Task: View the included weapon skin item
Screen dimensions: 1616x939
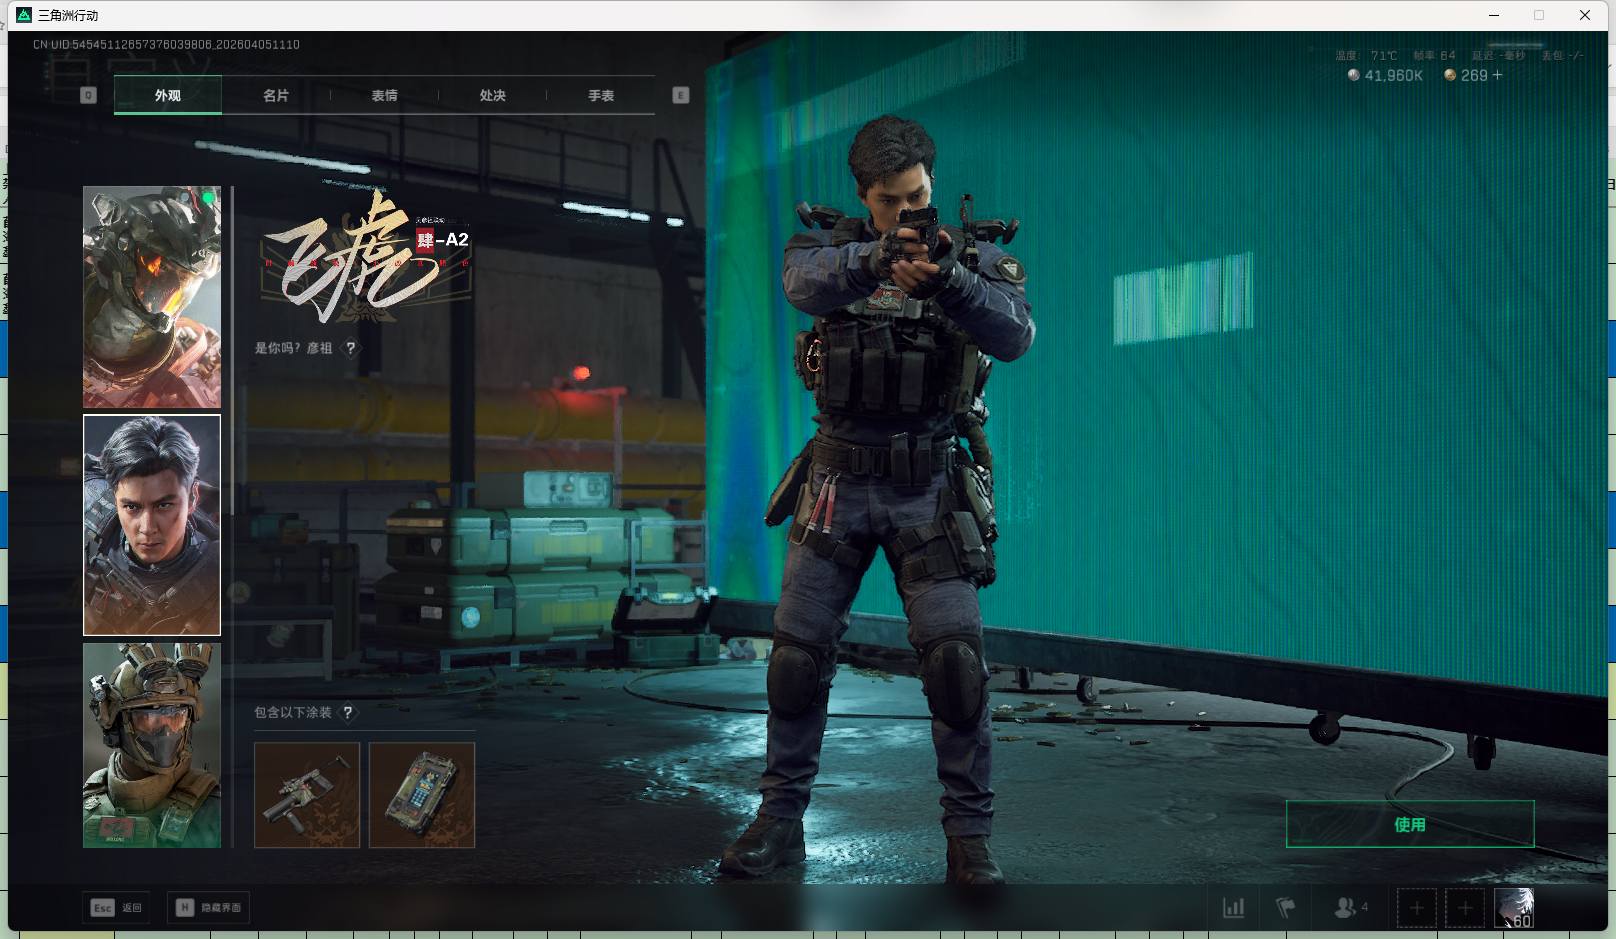Action: pos(307,795)
